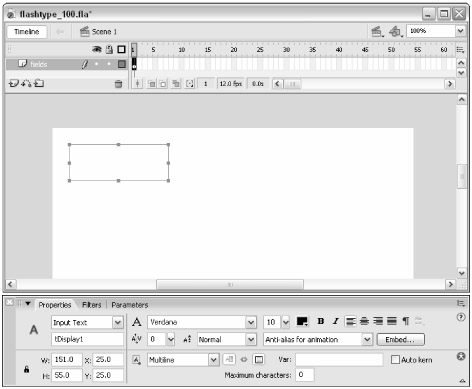Click the Onion Skin button in timeline
This screenshot has height=389, width=472.
click(152, 84)
